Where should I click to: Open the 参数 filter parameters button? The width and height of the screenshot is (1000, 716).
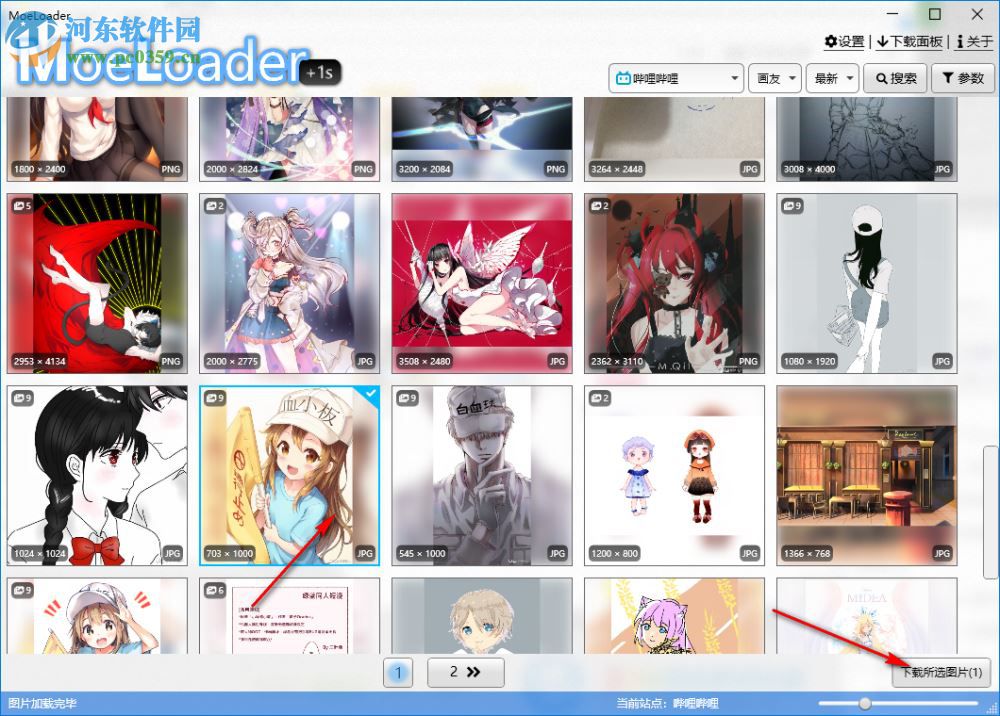click(x=962, y=78)
